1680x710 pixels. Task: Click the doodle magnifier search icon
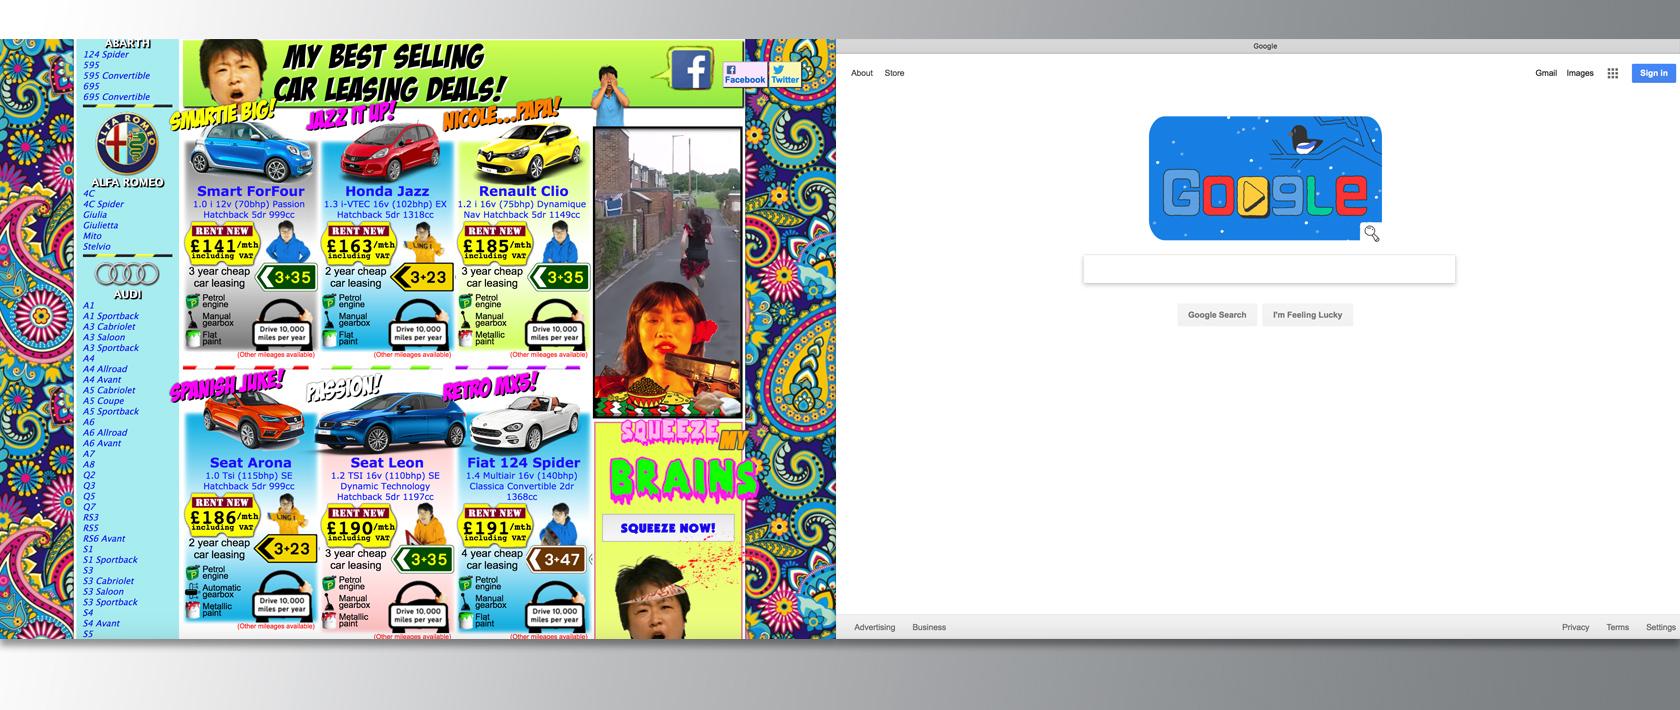(1371, 233)
